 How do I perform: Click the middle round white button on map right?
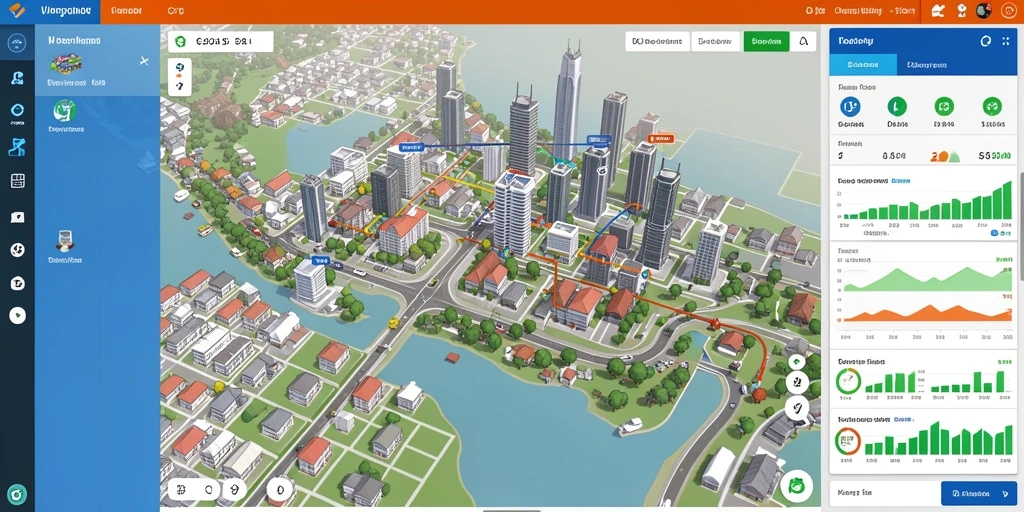(797, 383)
